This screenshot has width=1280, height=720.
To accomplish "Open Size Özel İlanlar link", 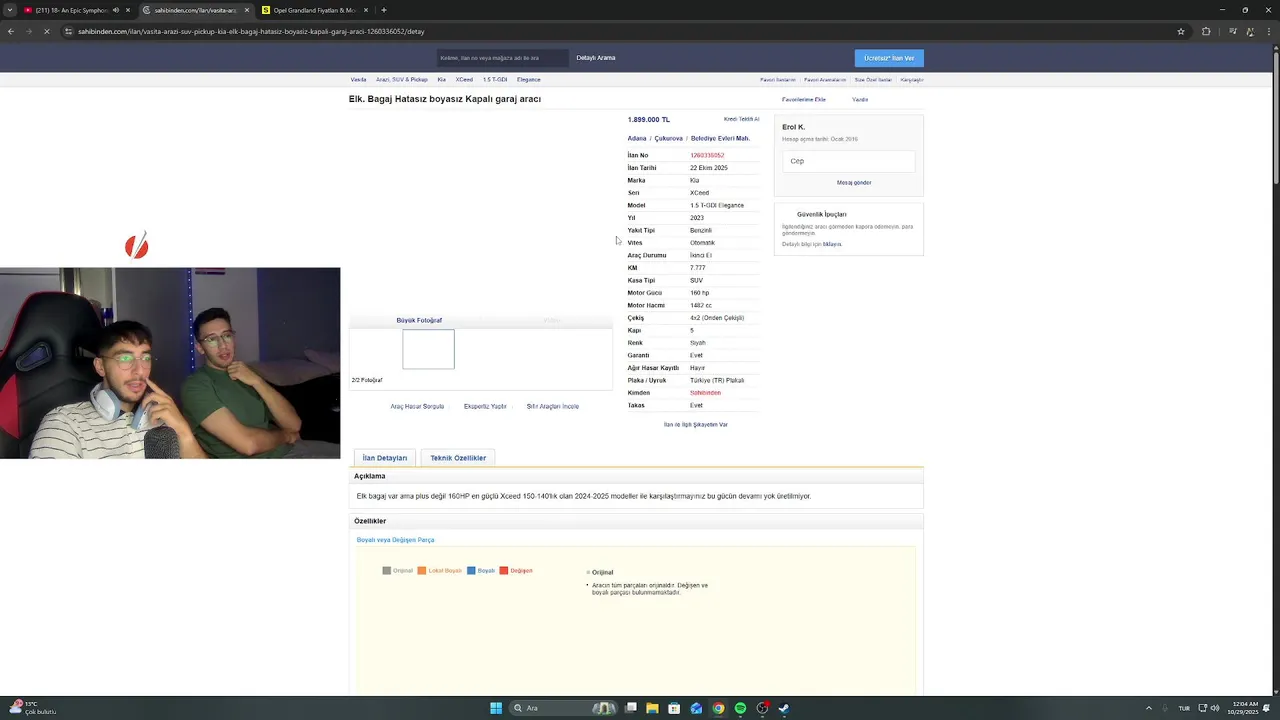I will pyautogui.click(x=873, y=80).
